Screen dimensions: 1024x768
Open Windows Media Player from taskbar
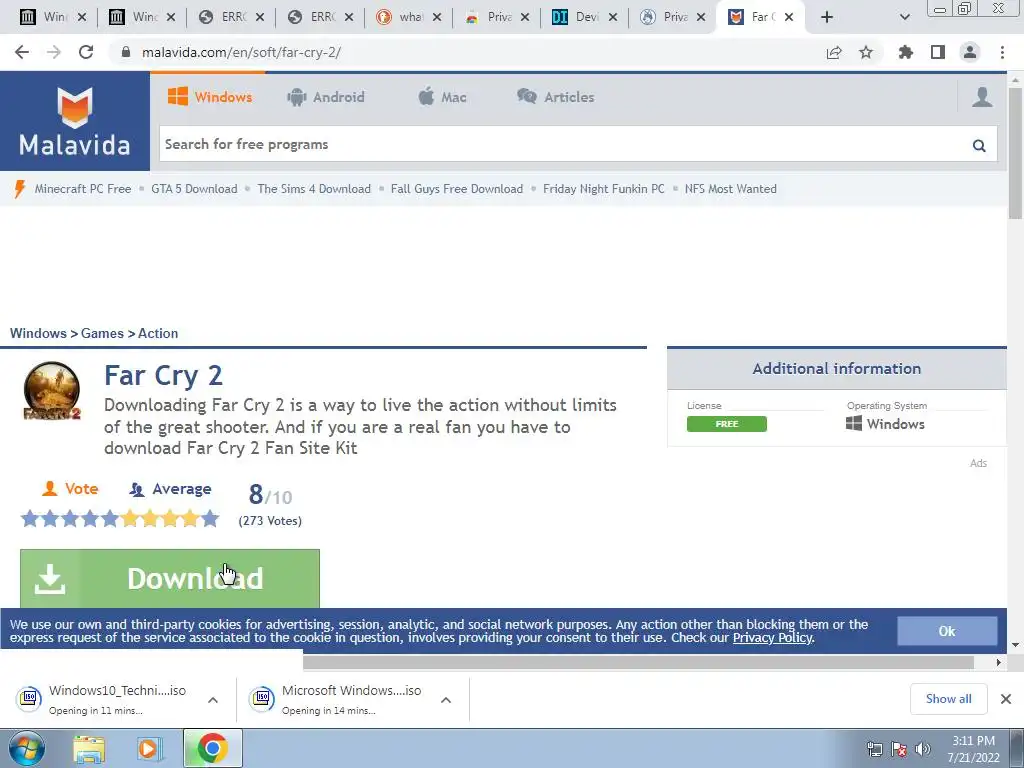[x=149, y=749]
